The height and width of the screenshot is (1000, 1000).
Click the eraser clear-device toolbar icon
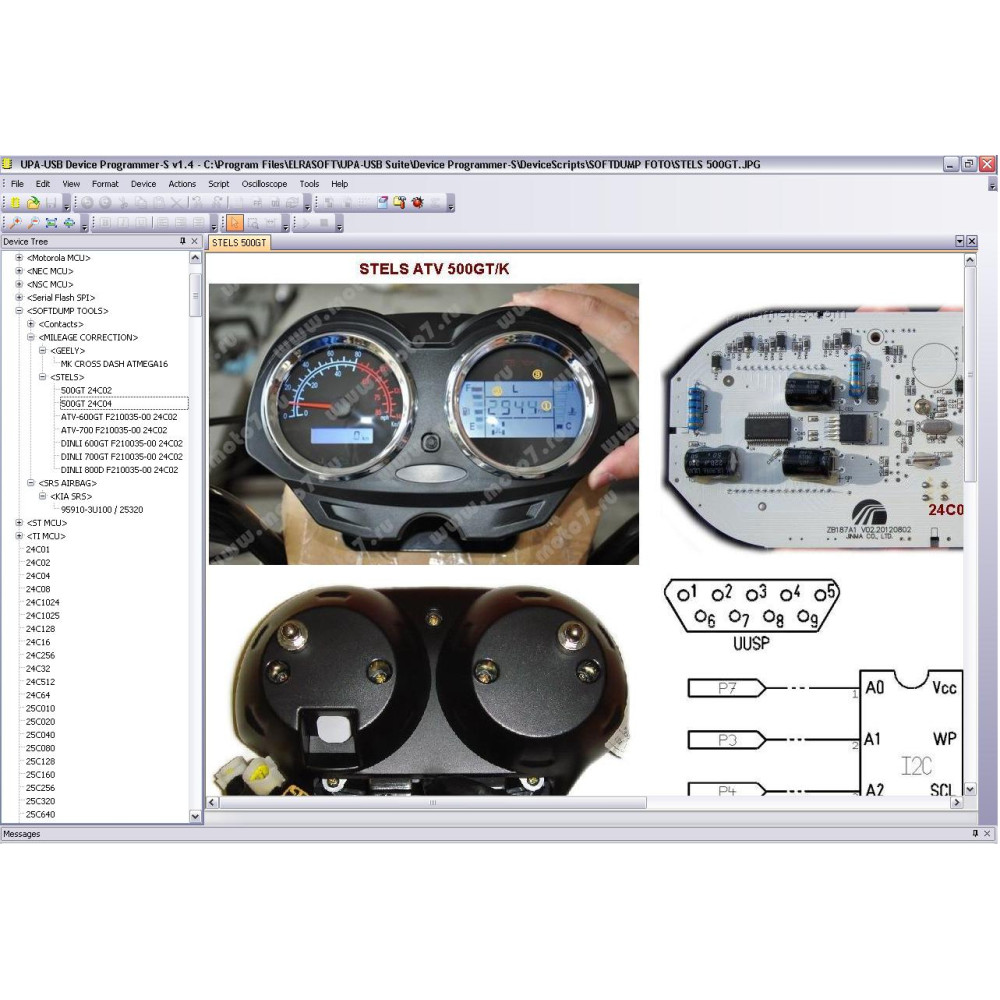click(383, 203)
